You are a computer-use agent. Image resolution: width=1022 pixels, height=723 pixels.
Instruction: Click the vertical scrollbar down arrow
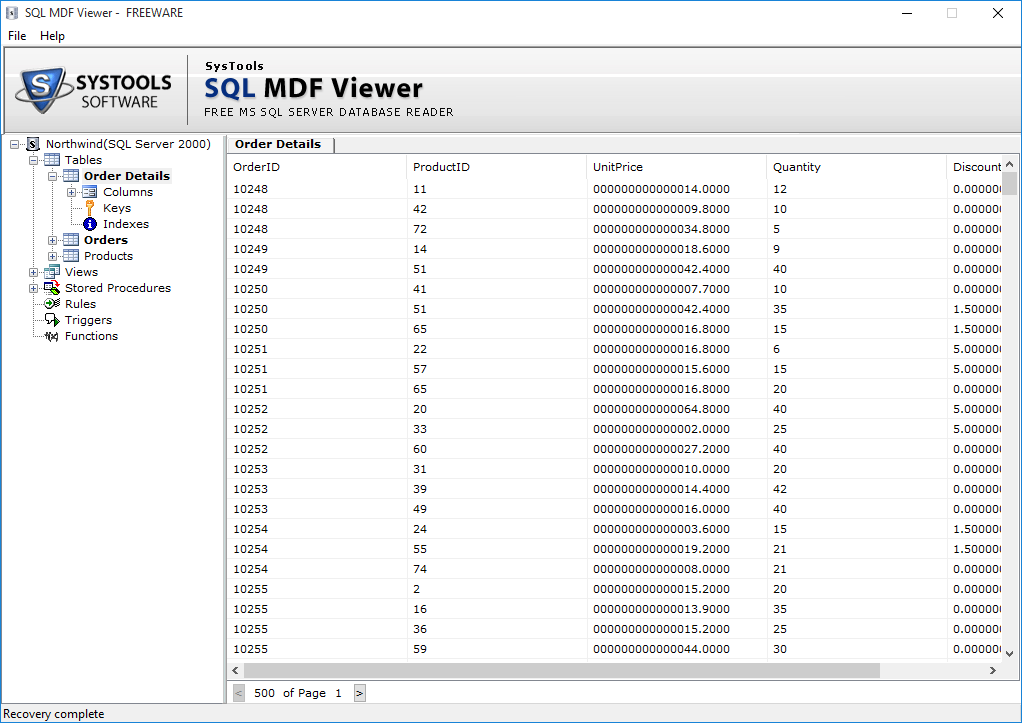click(1010, 653)
